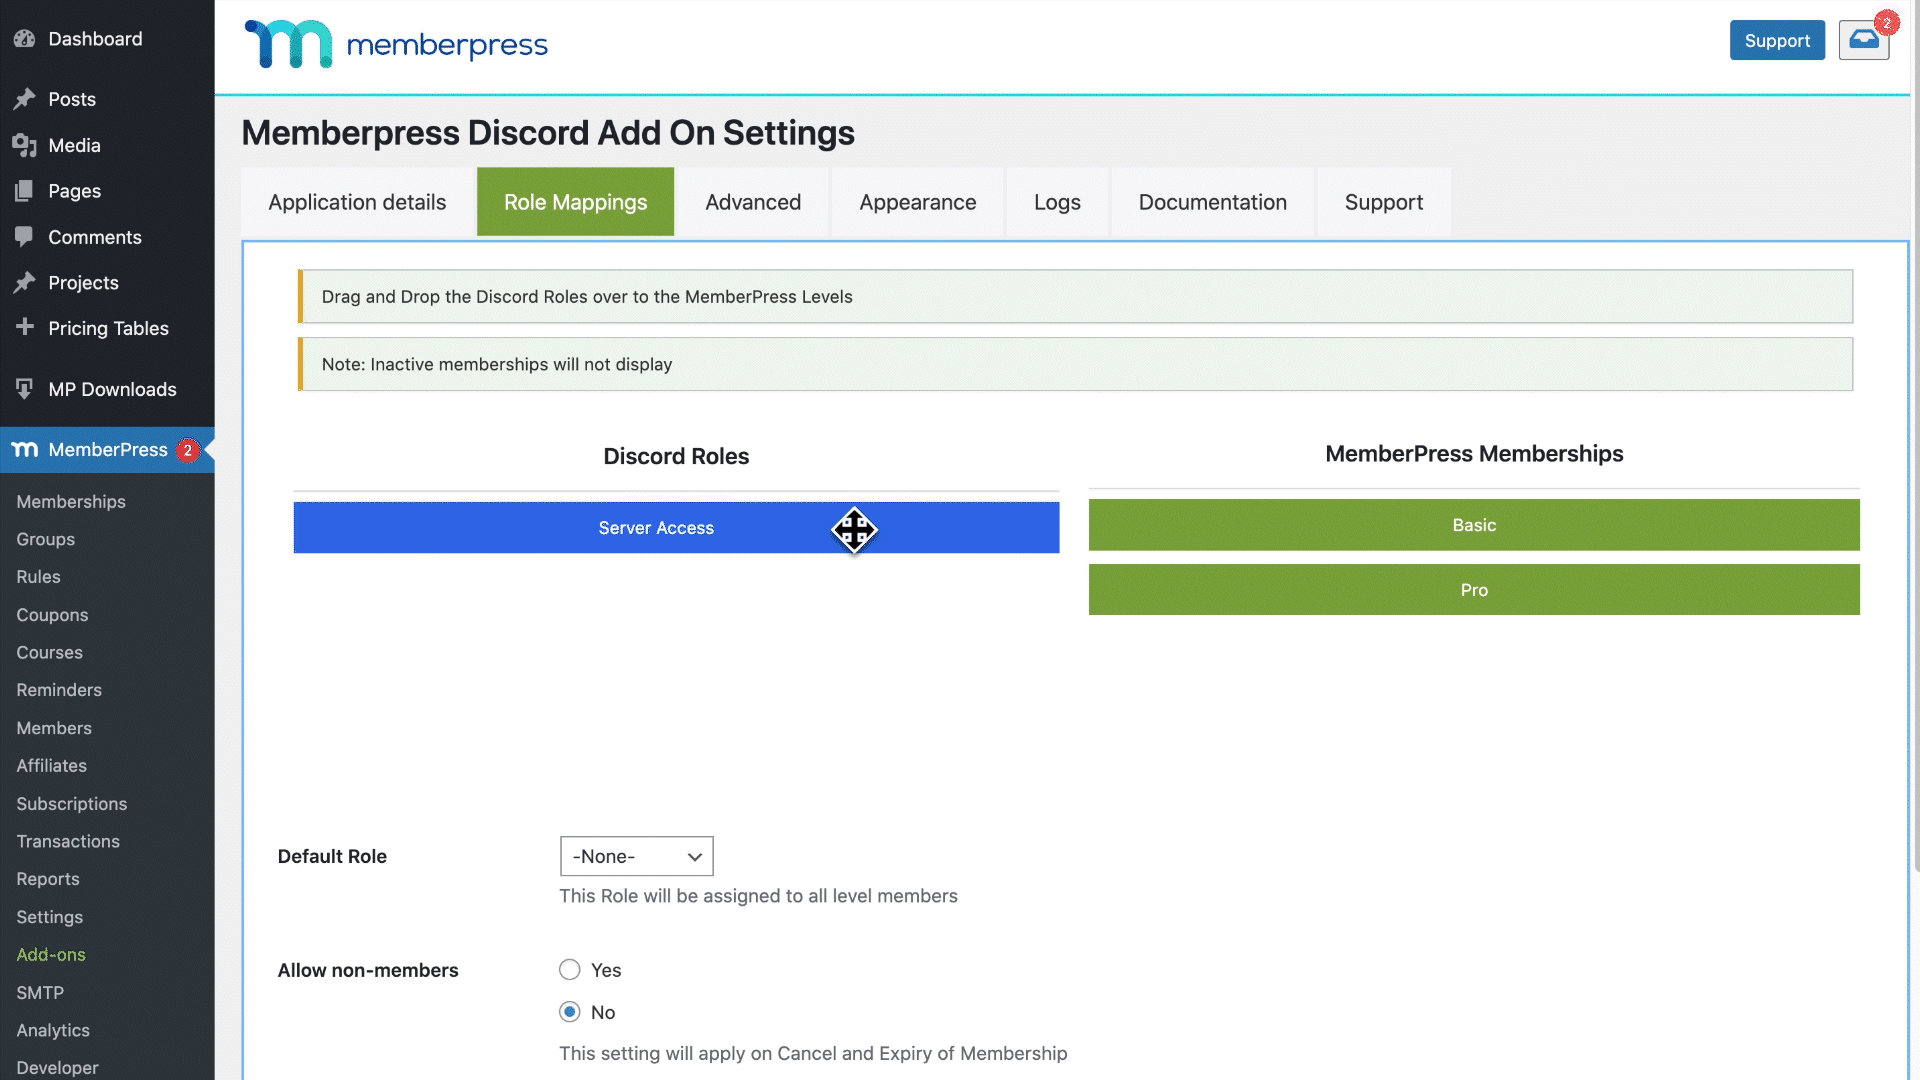Click the Discord Roles heading

(676, 456)
